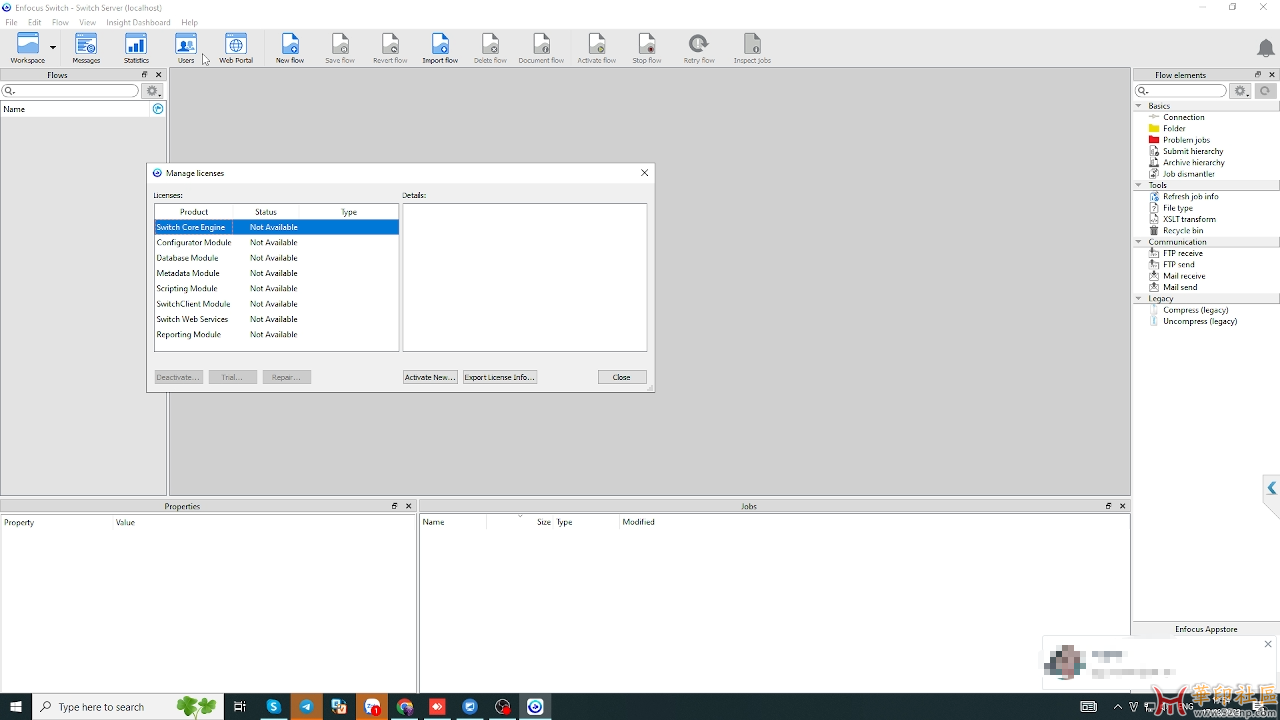Click the Inspect jobs toolbar icon
This screenshot has height=720, width=1280.
tap(752, 48)
